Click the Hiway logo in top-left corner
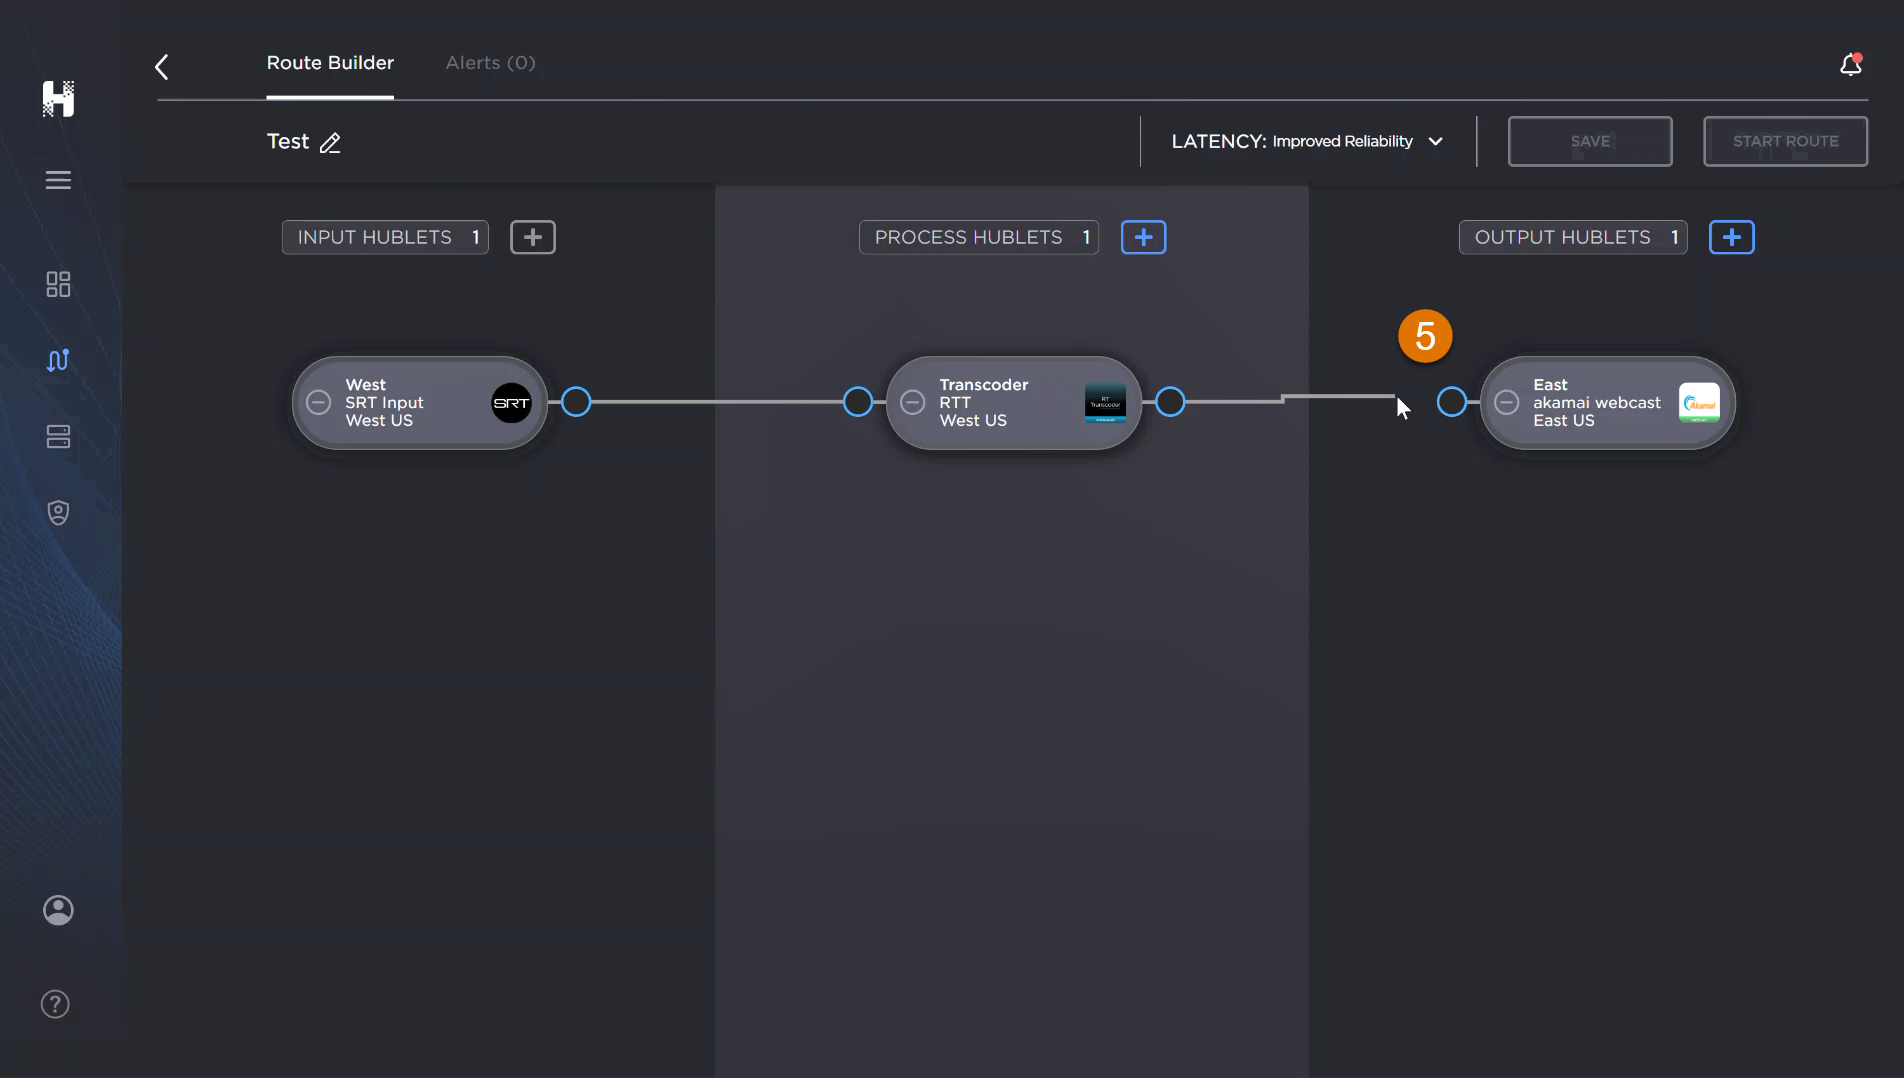This screenshot has width=1904, height=1078. pos(57,99)
